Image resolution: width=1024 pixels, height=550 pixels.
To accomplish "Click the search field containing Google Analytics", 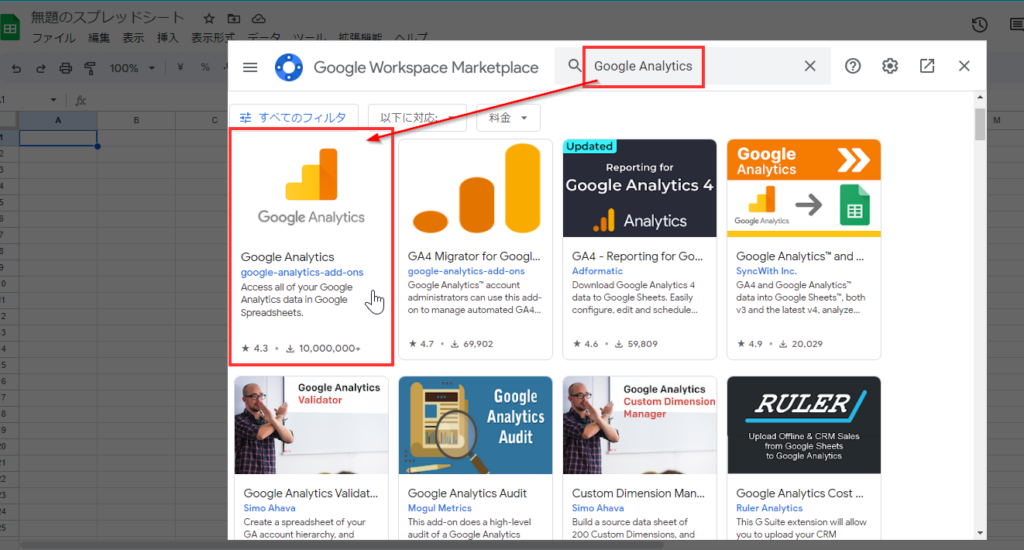I will [x=692, y=66].
